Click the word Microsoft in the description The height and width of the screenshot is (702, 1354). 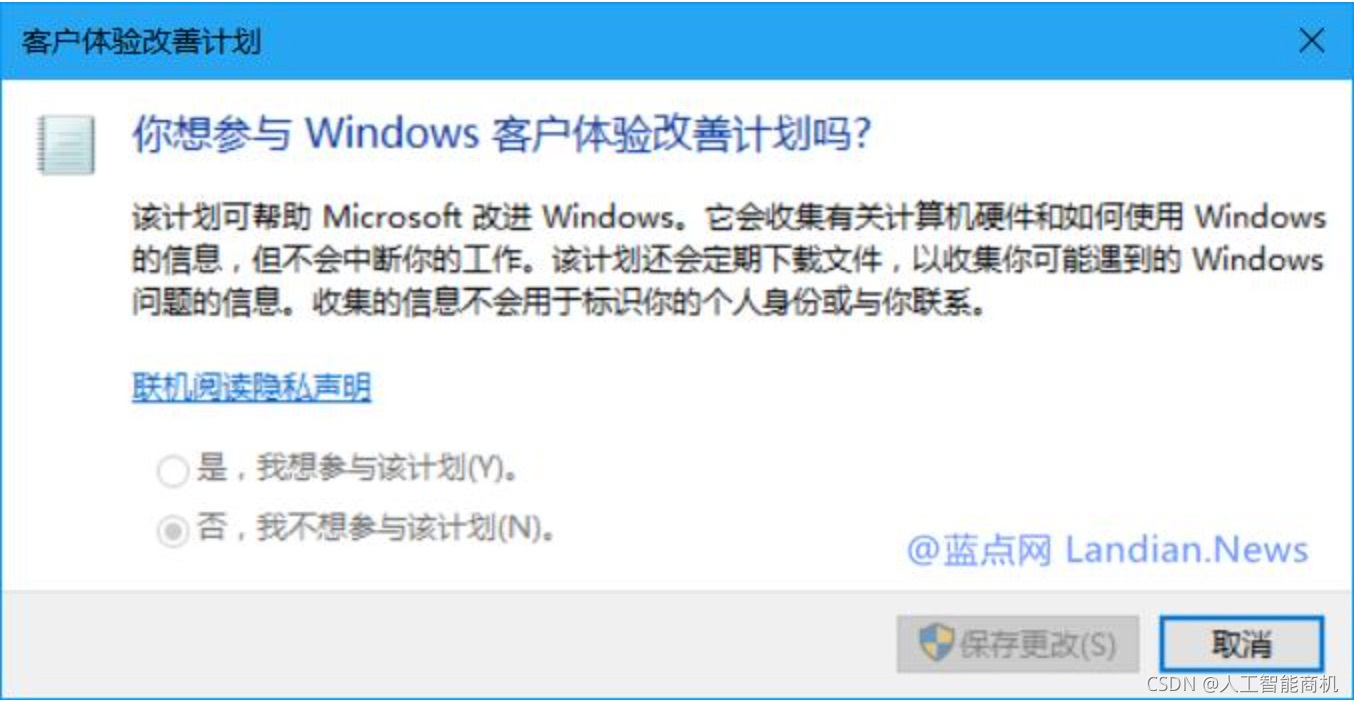pos(393,216)
